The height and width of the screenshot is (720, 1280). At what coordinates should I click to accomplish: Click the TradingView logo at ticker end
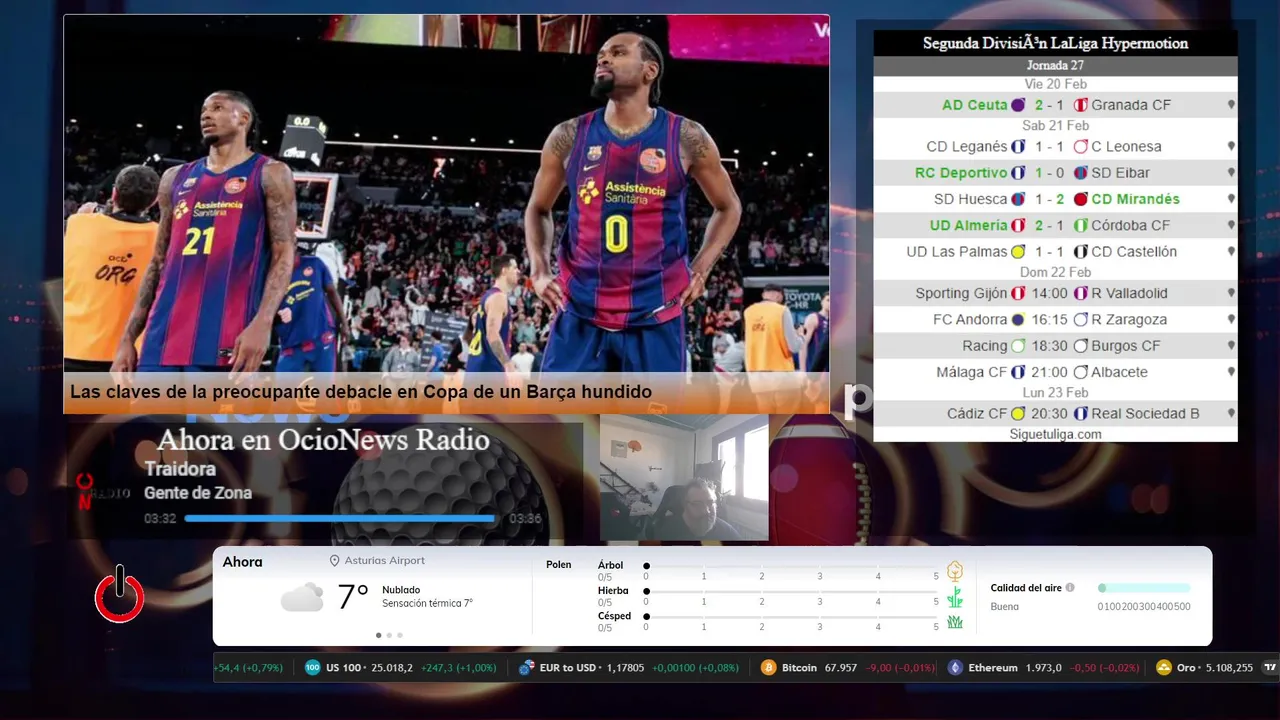pyautogui.click(x=1270, y=668)
